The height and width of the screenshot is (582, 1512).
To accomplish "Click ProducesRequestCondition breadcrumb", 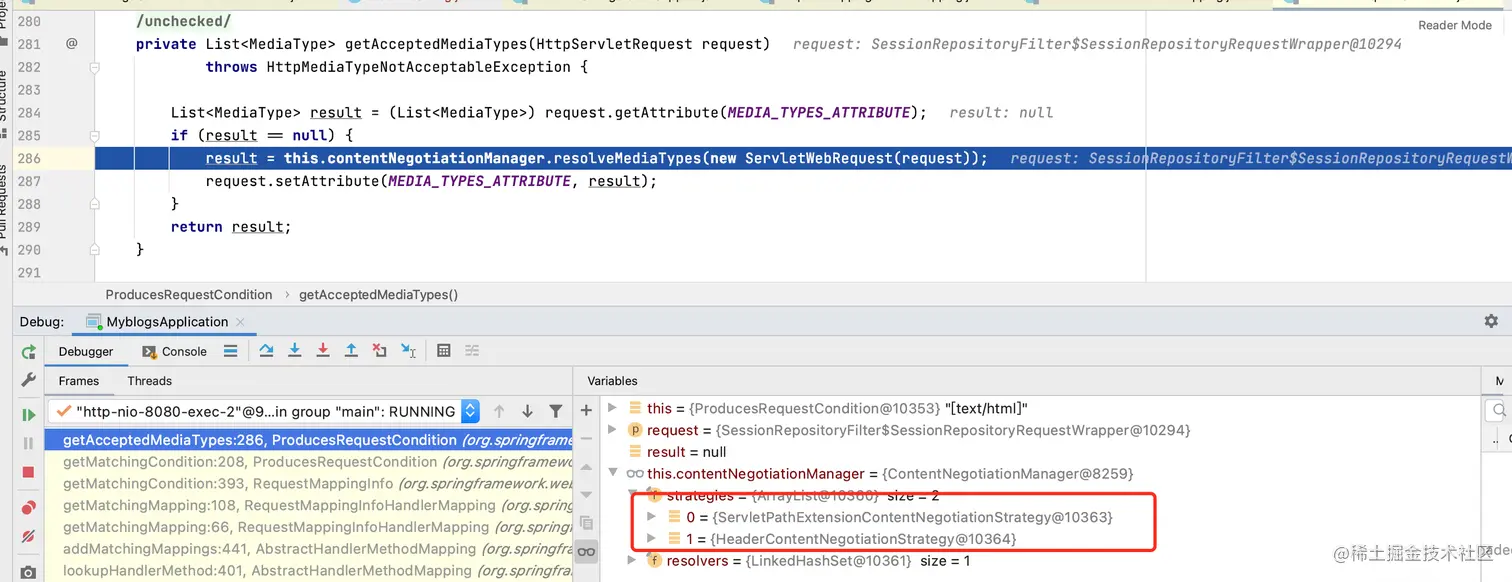I will coord(189,295).
